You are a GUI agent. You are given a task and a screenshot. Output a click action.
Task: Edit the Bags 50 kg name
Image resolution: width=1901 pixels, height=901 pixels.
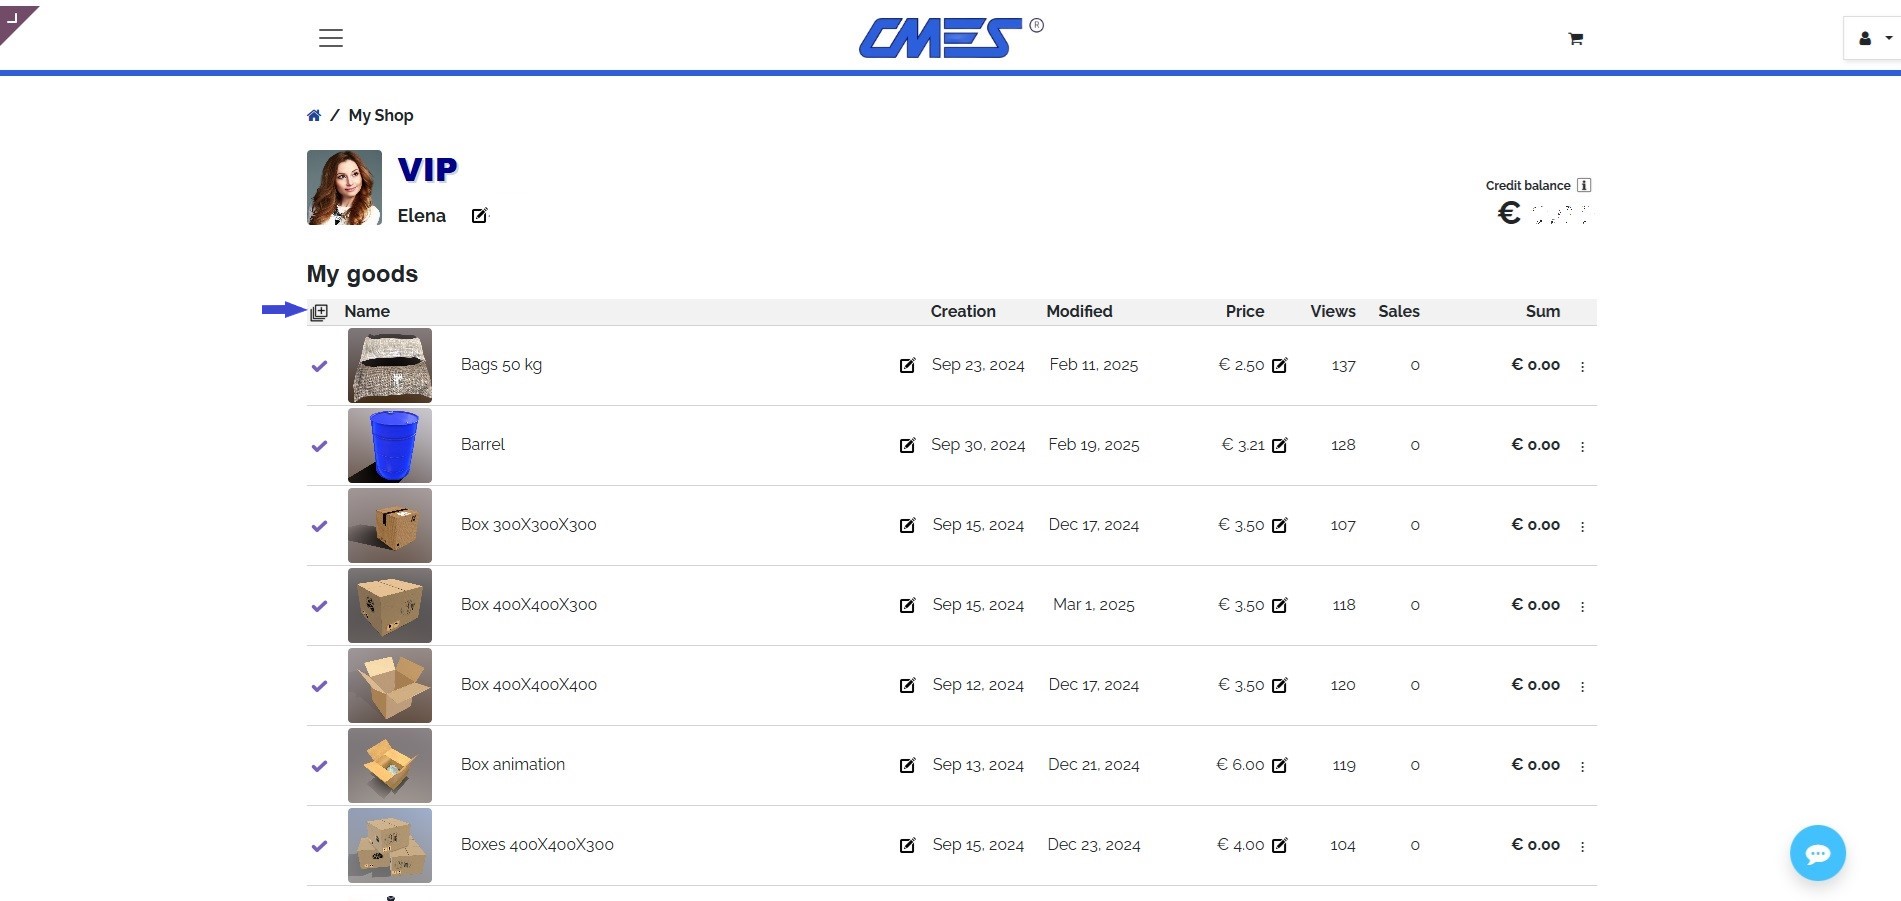click(907, 366)
